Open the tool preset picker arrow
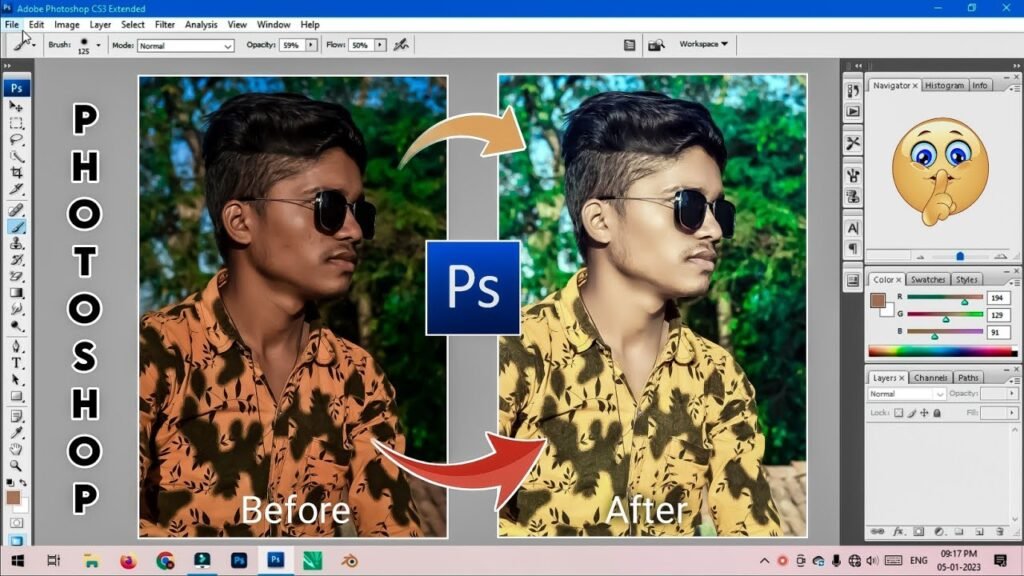 [x=34, y=45]
